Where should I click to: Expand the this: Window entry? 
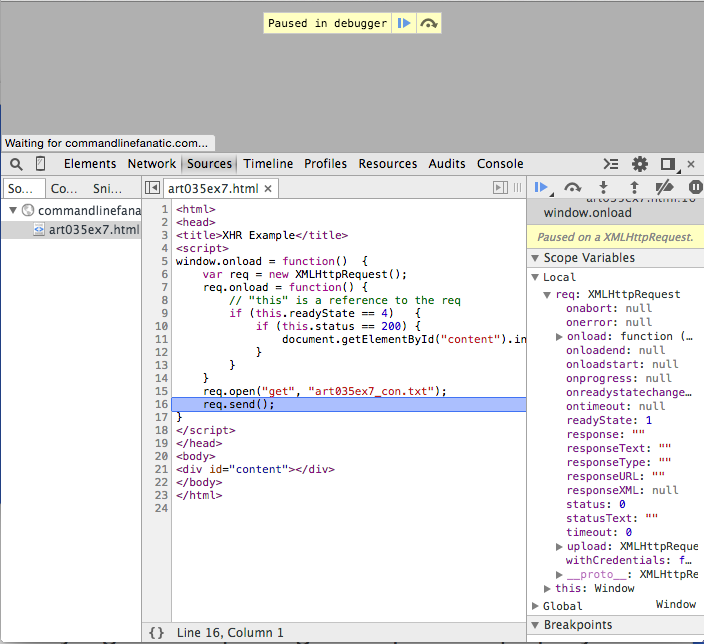coord(547,588)
